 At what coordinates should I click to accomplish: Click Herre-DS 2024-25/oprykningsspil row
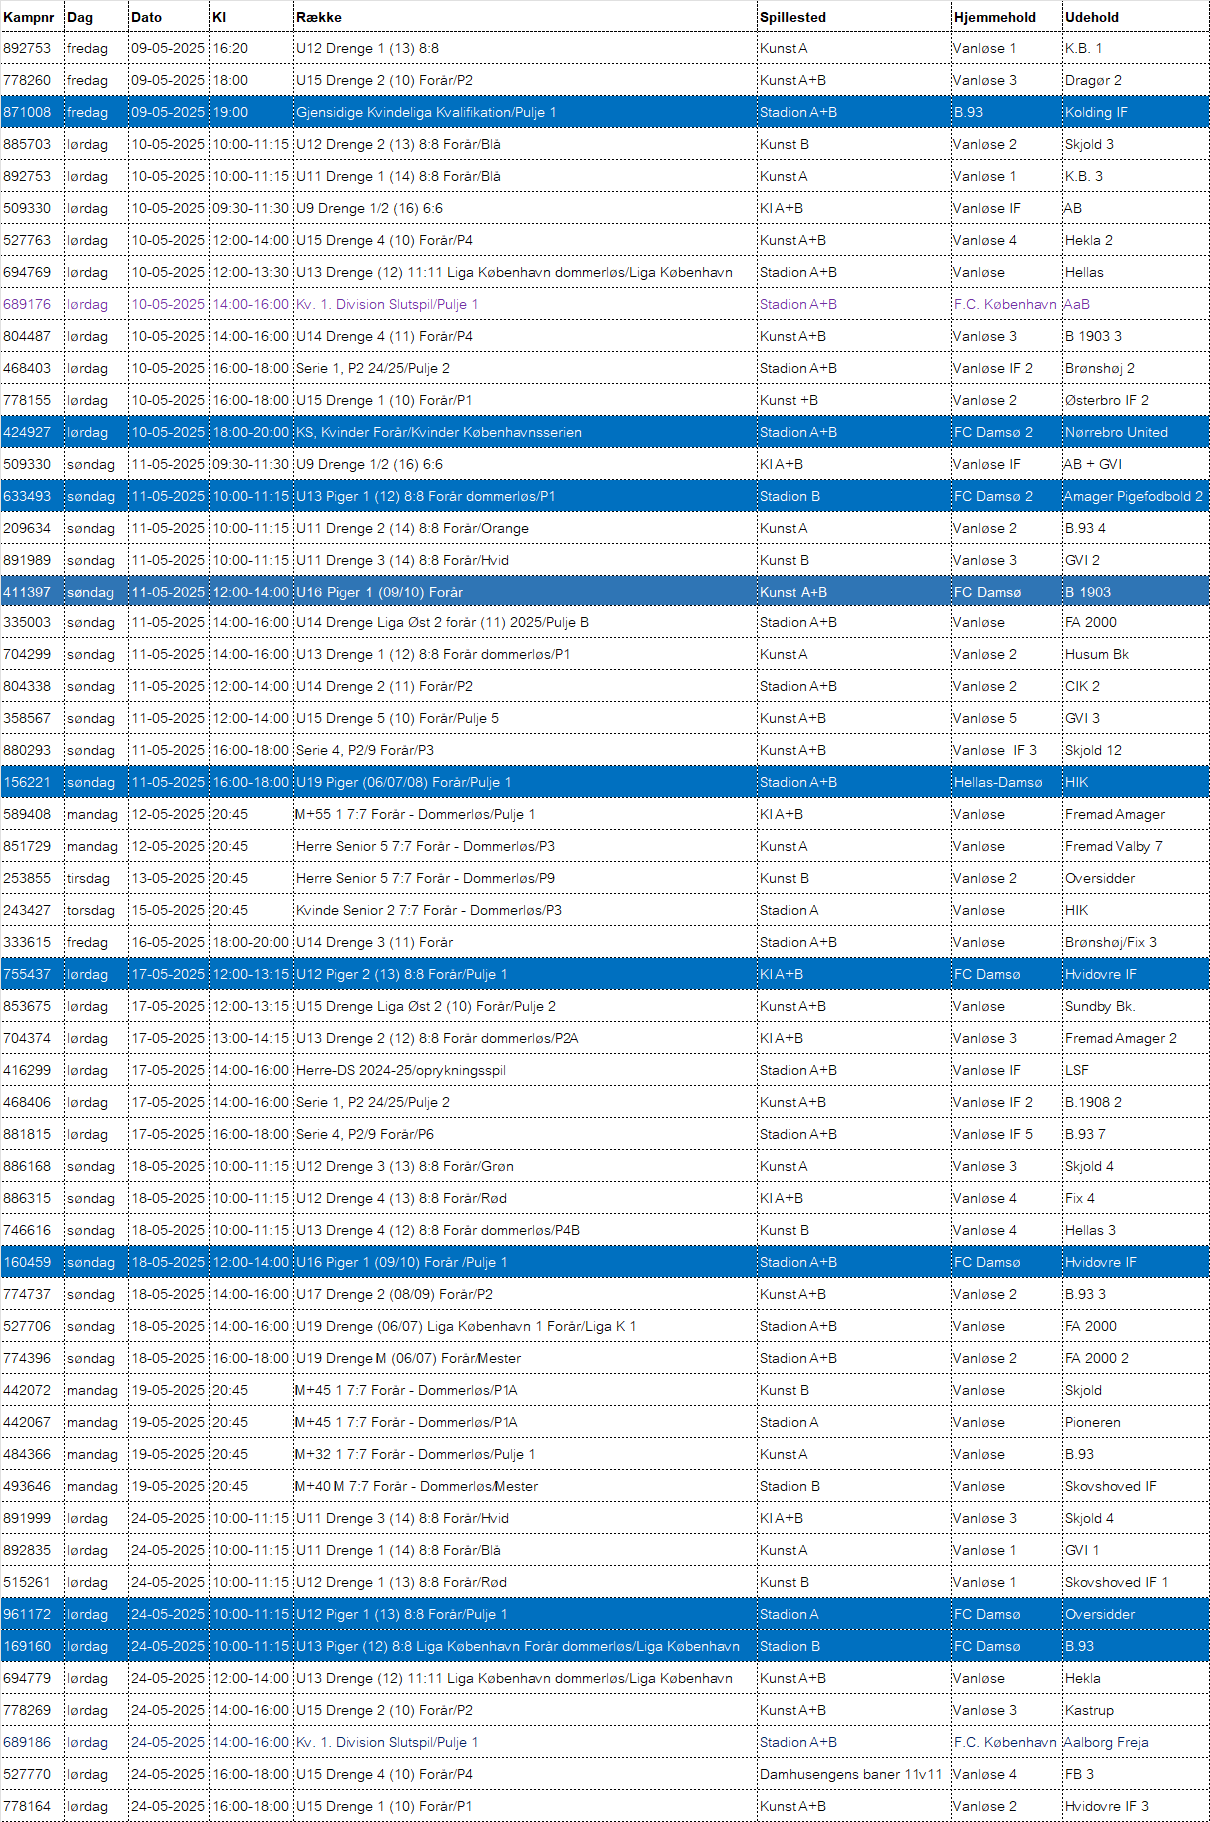tap(605, 1070)
